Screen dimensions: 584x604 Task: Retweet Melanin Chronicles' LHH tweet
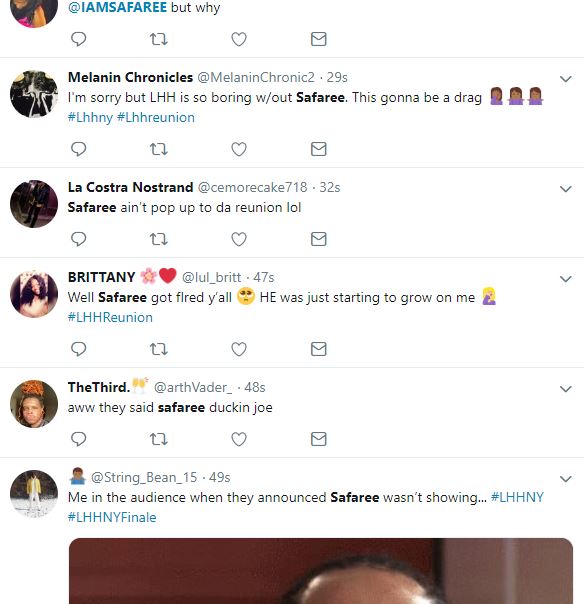[x=158, y=149]
